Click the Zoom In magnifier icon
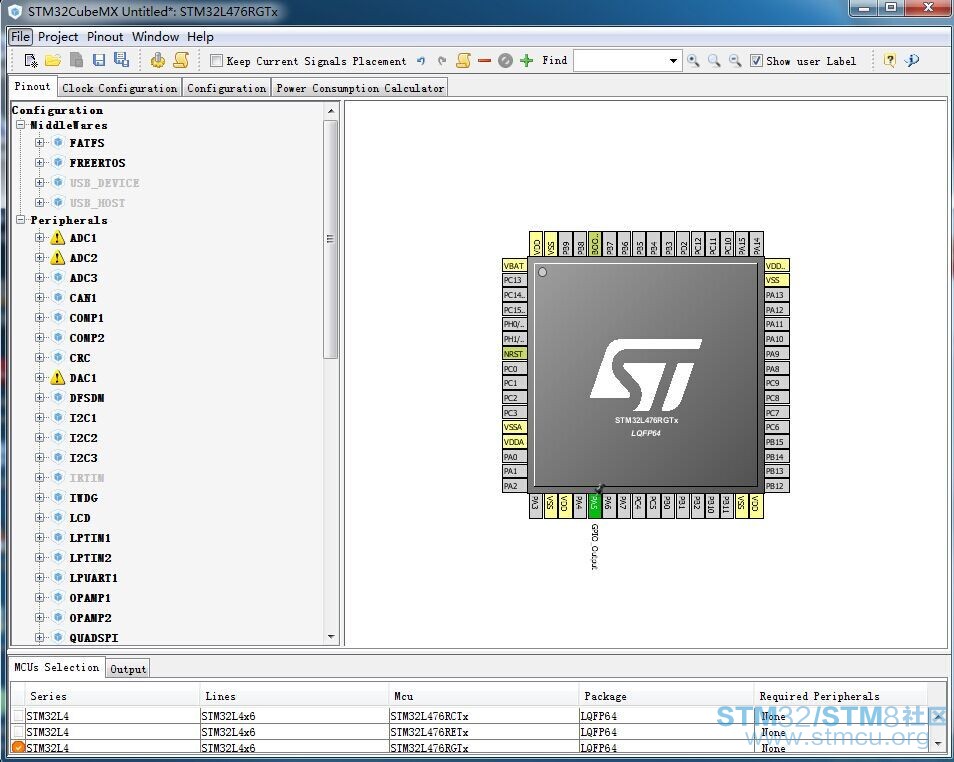This screenshot has width=954, height=762. (693, 60)
